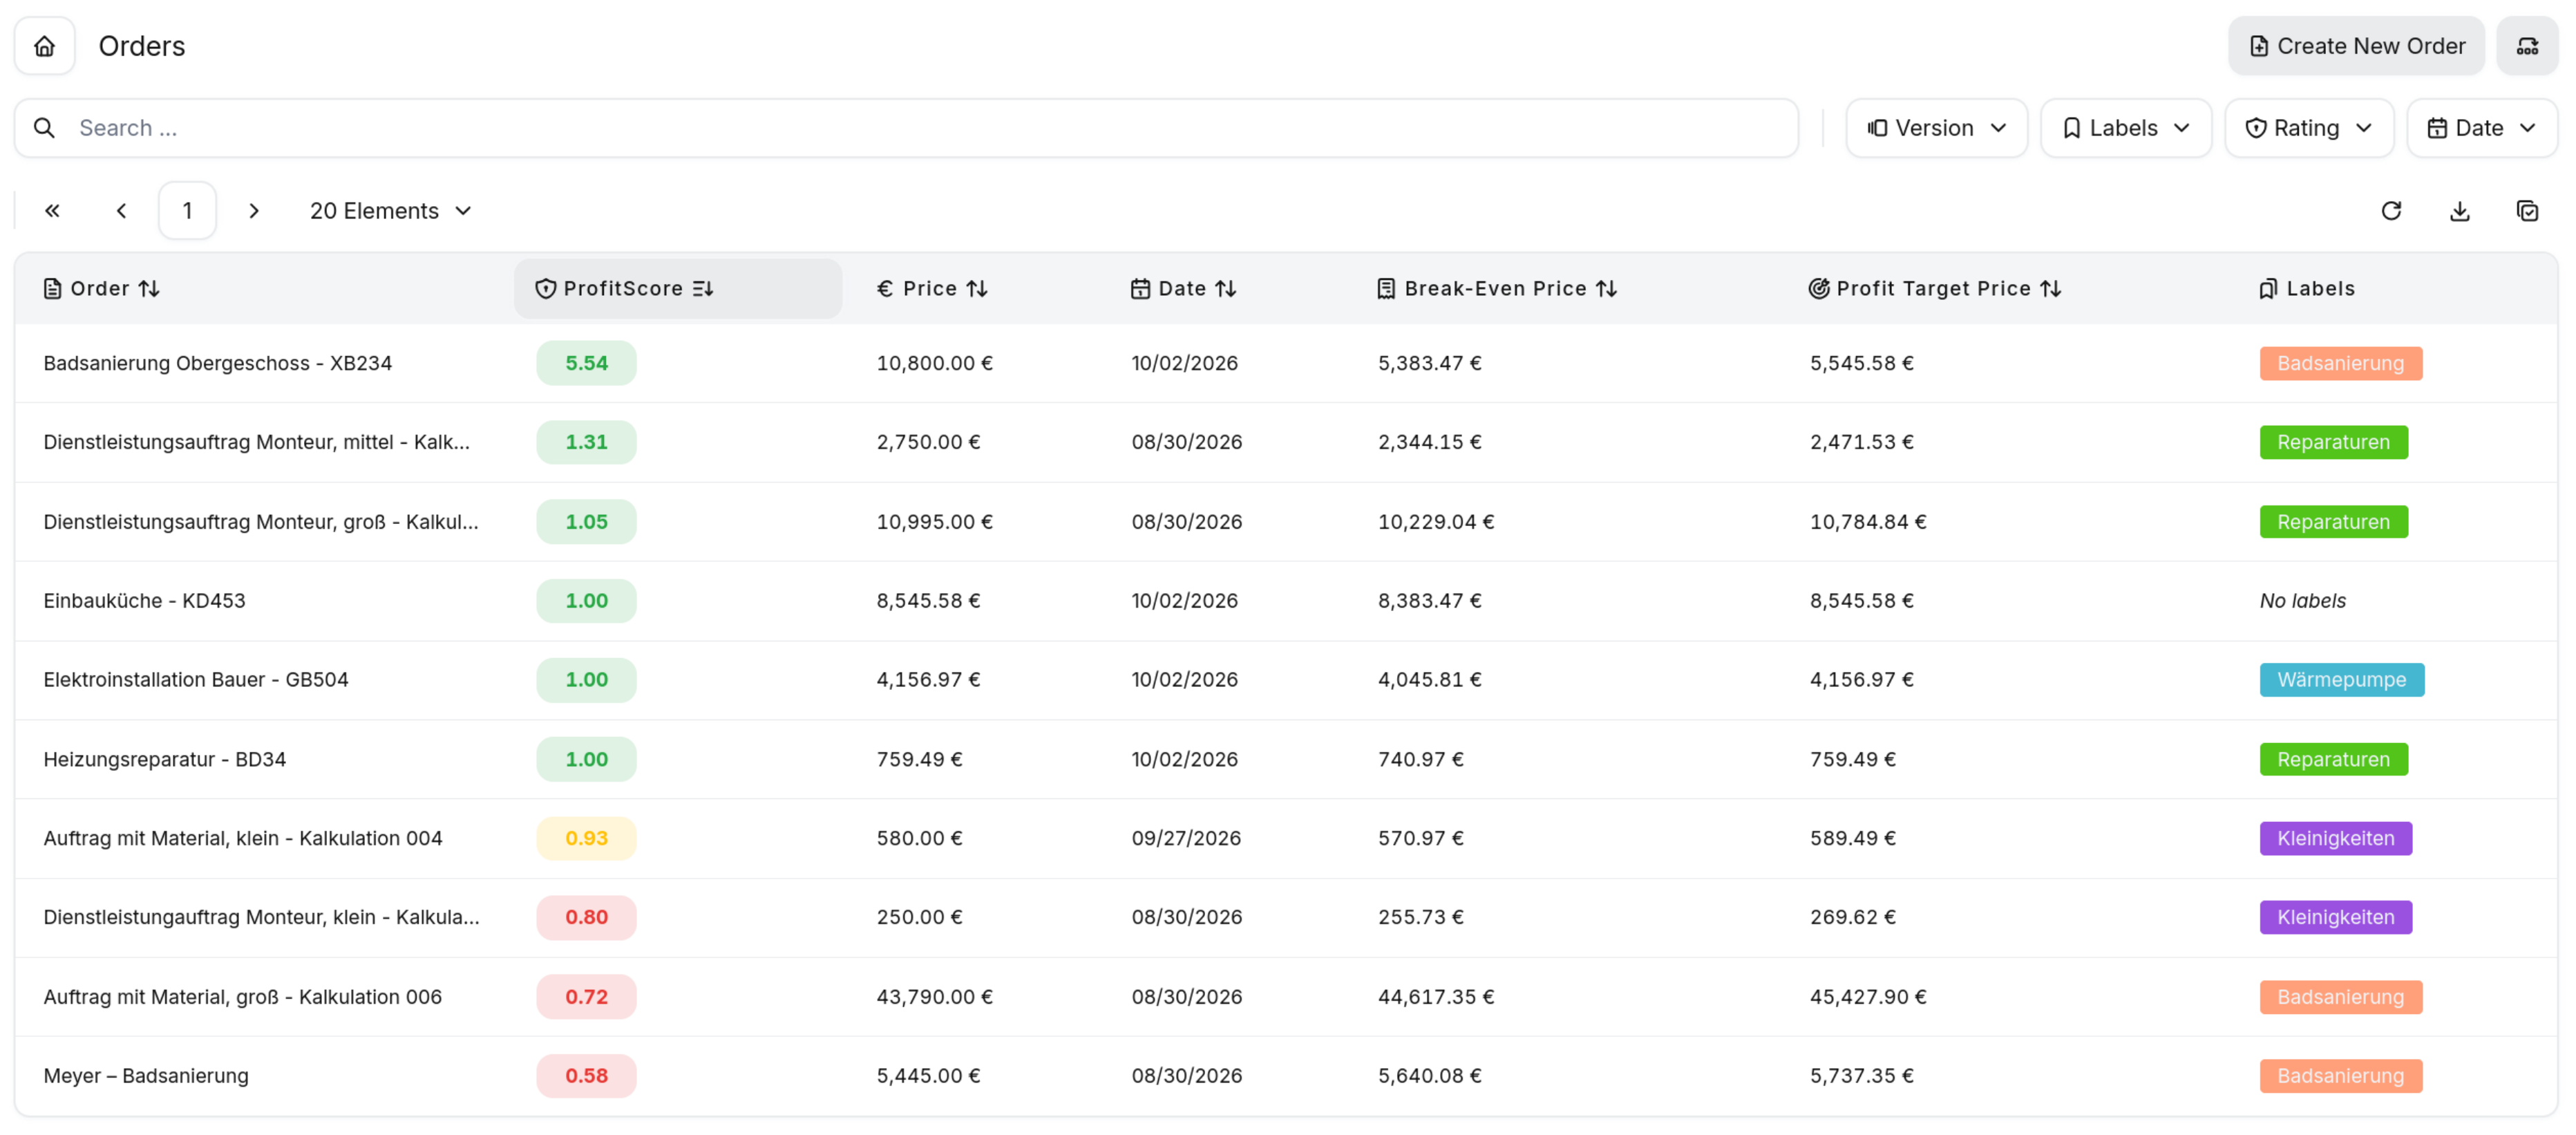This screenshot has width=2576, height=1135.
Task: Sort by the Price column
Action: [932, 289]
